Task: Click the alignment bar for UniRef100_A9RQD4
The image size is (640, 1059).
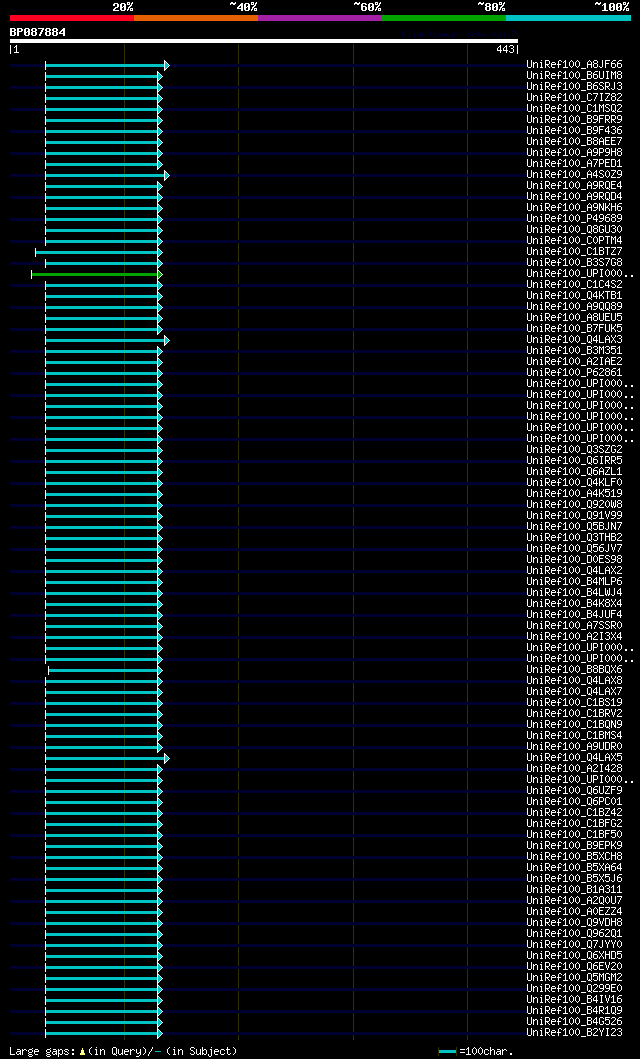Action: 104,197
